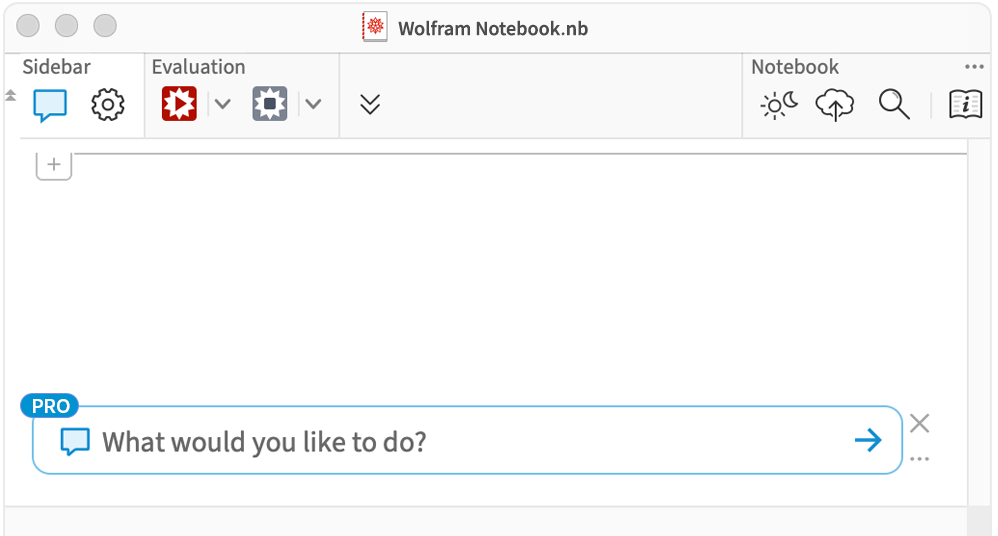Image resolution: width=998 pixels, height=536 pixels.
Task: Click the gray Abort evaluation icon
Action: point(270,104)
